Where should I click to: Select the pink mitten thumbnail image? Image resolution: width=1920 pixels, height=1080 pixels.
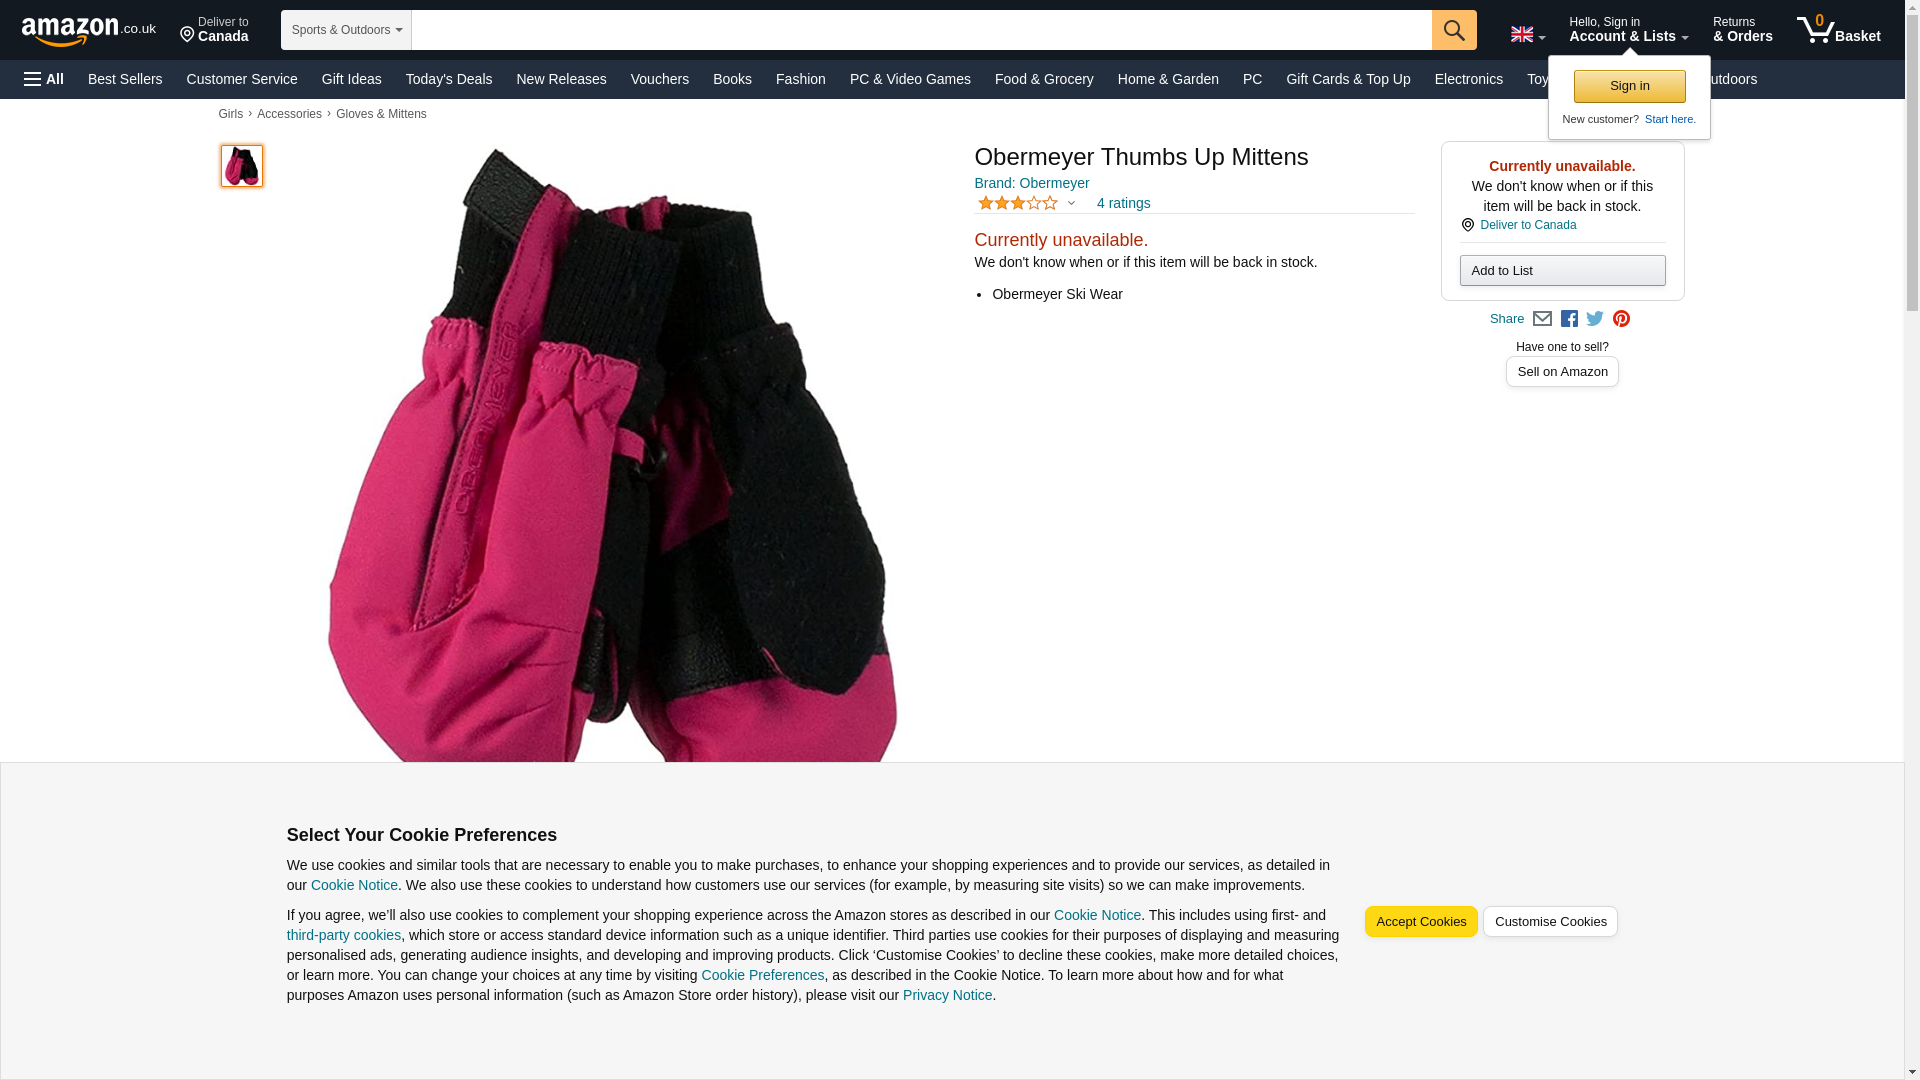click(x=241, y=166)
